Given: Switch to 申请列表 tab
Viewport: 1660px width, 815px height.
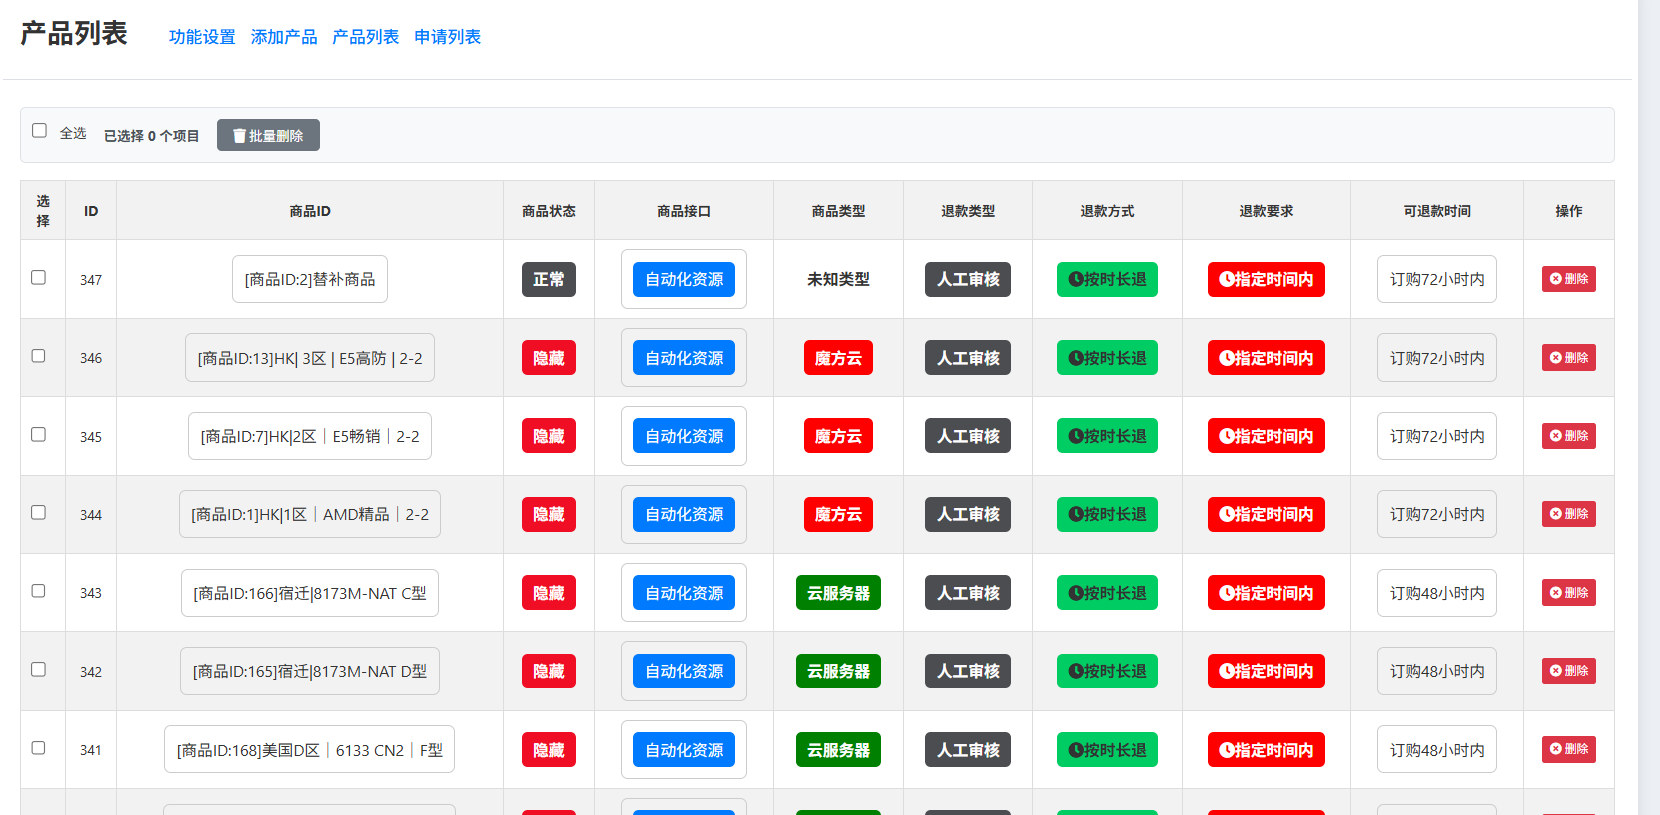Looking at the screenshot, I should pos(447,37).
